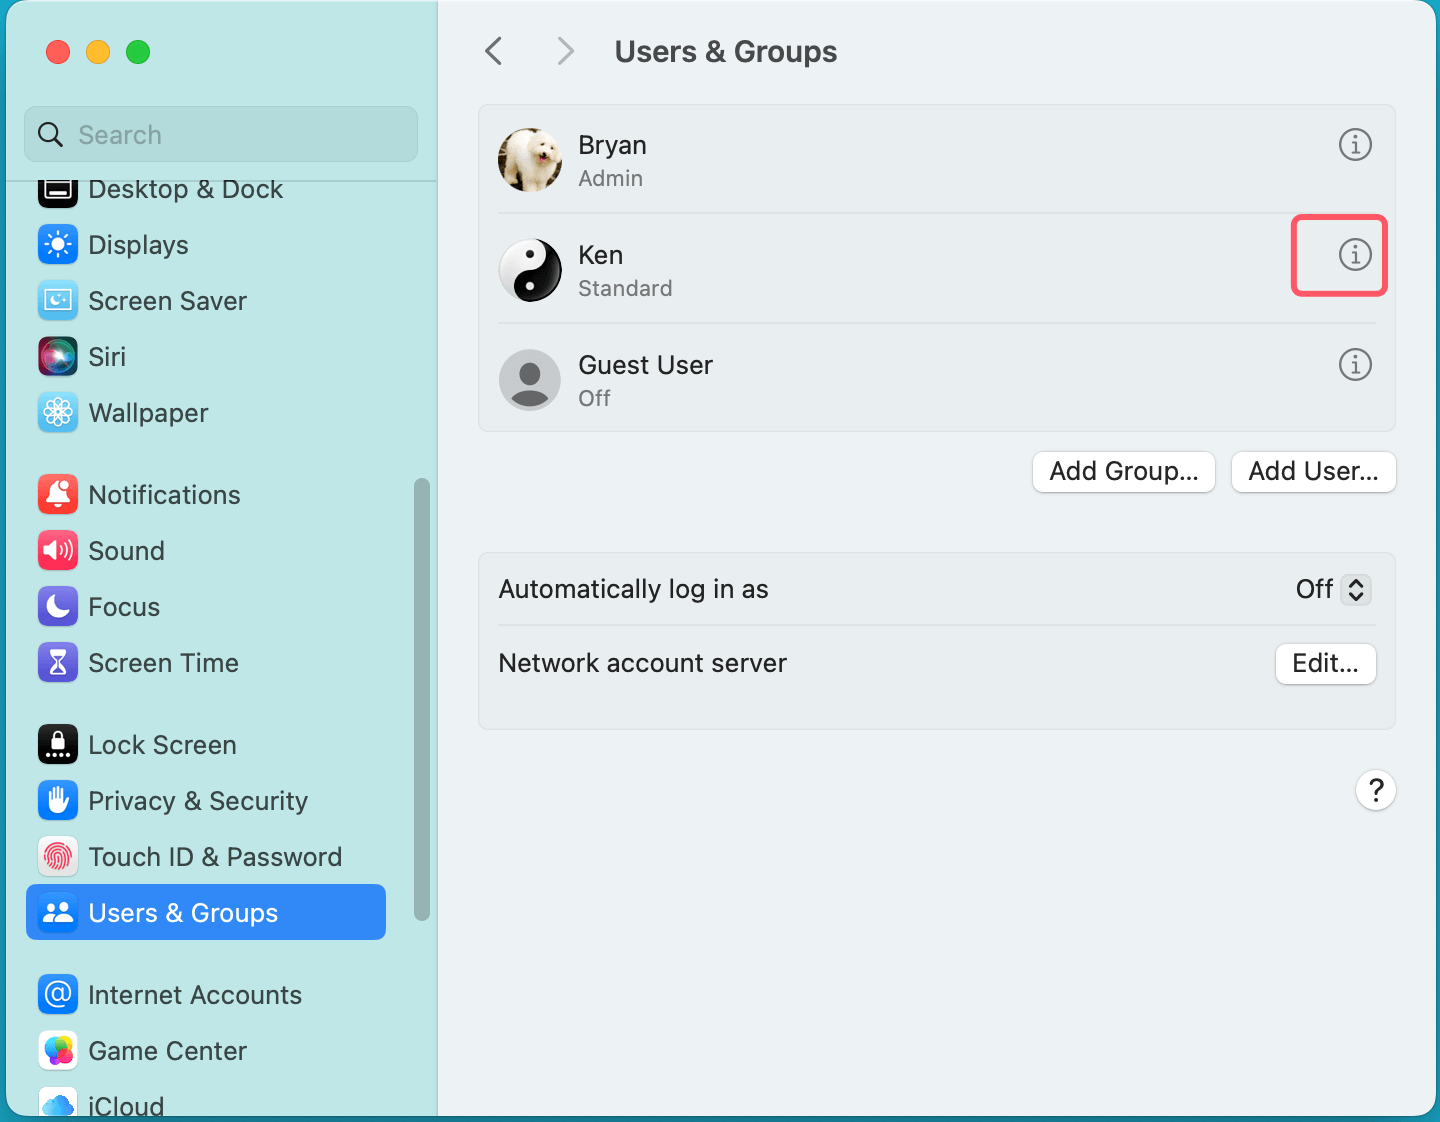Open Touch ID & Password fingerprint icon
Image resolution: width=1440 pixels, height=1122 pixels.
57,856
